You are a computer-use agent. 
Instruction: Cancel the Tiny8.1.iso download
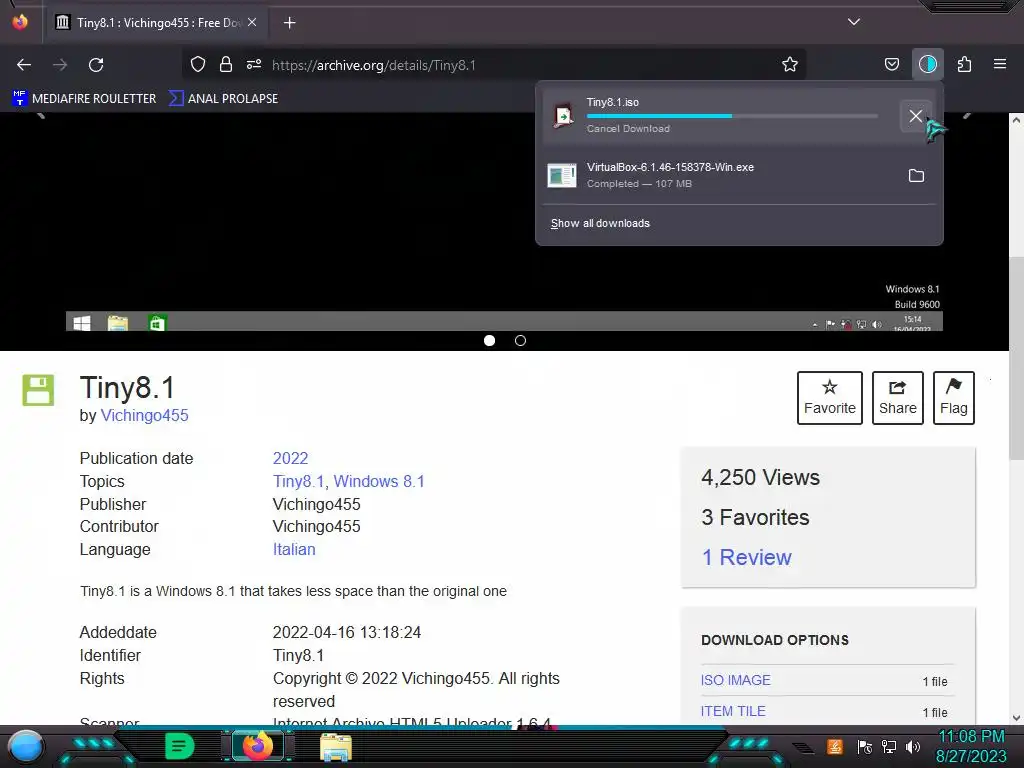point(916,116)
